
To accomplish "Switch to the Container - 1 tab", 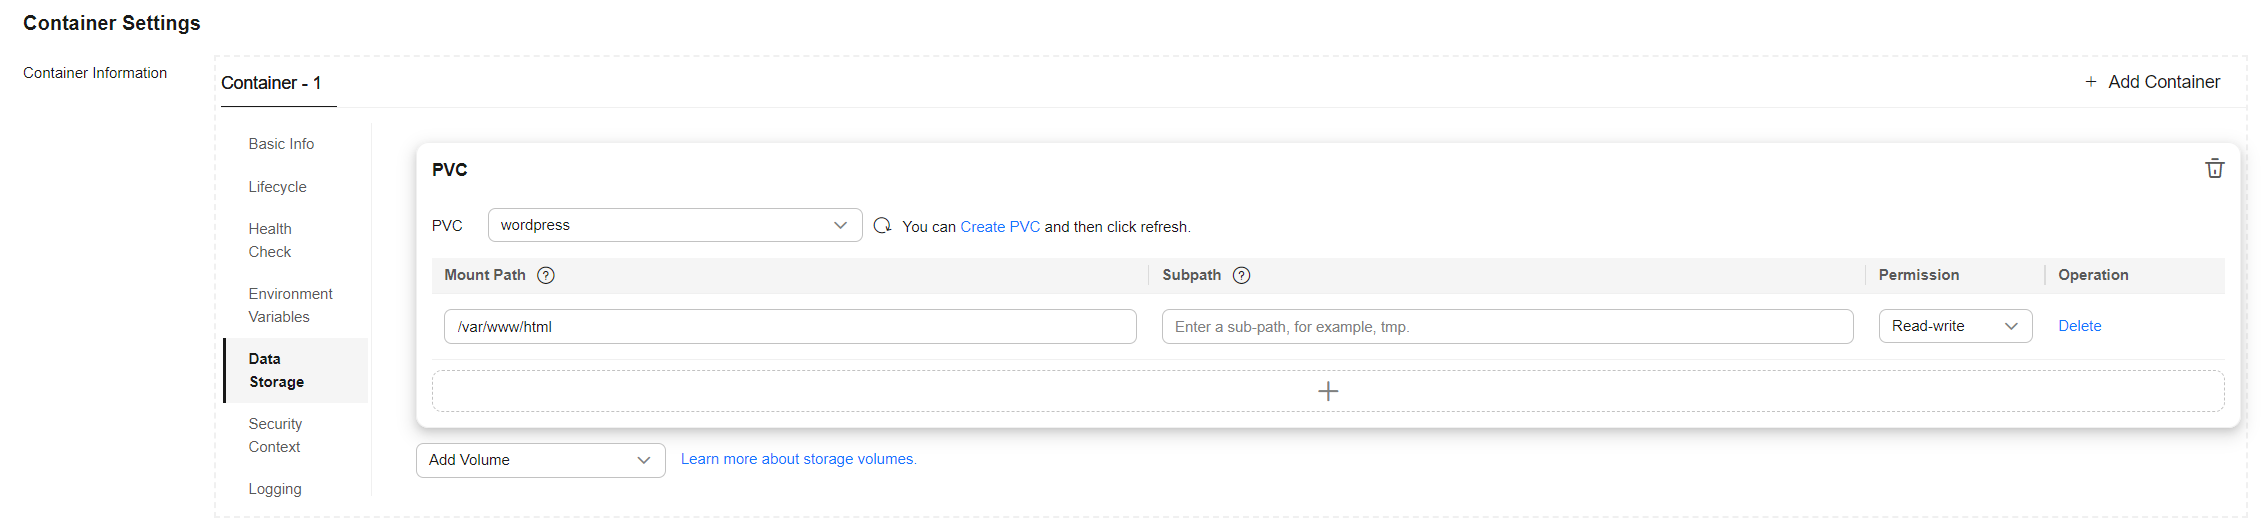I will pyautogui.click(x=271, y=83).
